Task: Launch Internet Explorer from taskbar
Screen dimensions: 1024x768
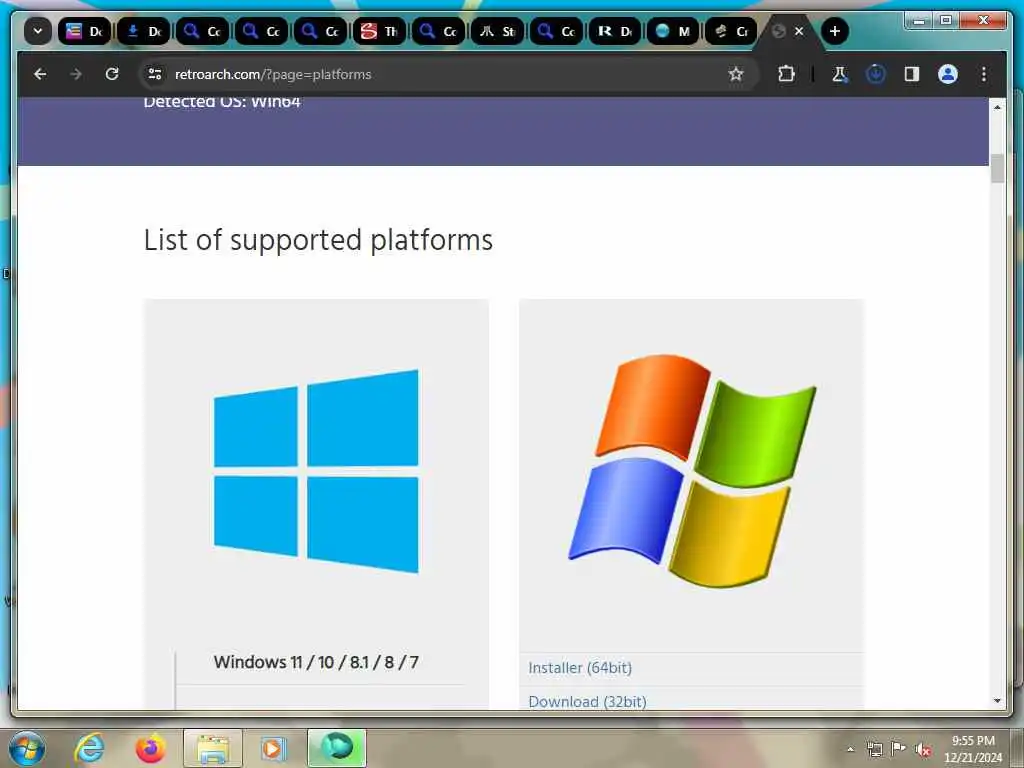Action: pyautogui.click(x=89, y=748)
